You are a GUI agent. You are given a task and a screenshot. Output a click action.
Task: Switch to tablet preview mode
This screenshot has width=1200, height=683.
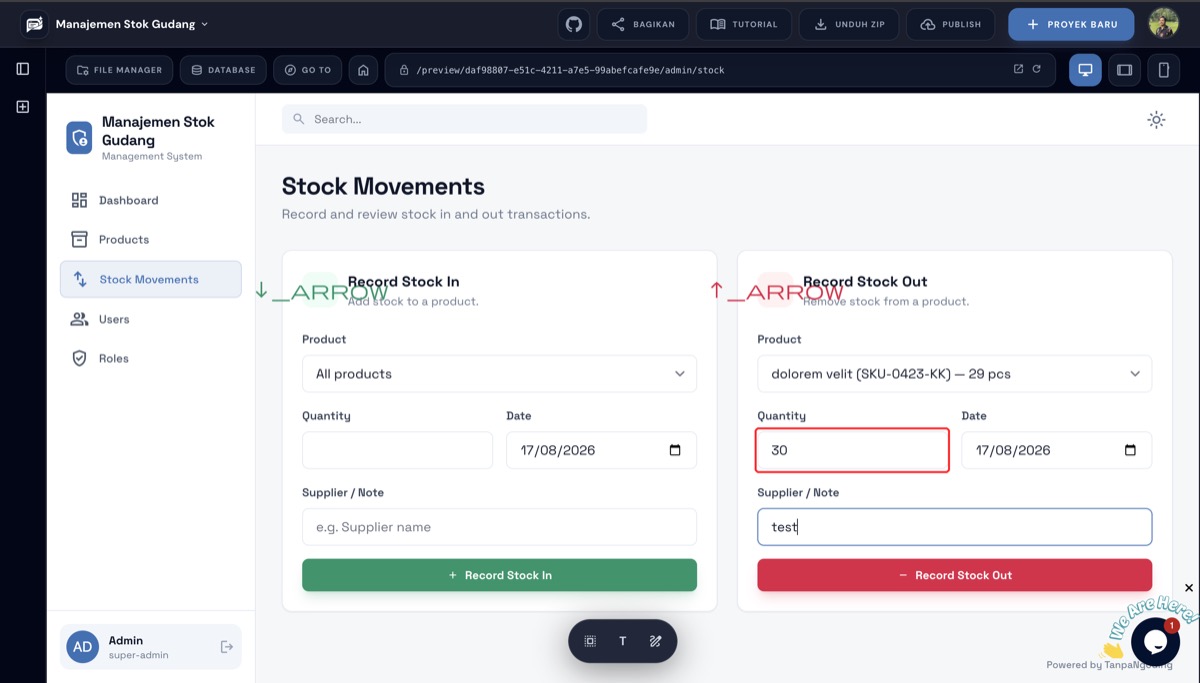pos(1125,70)
